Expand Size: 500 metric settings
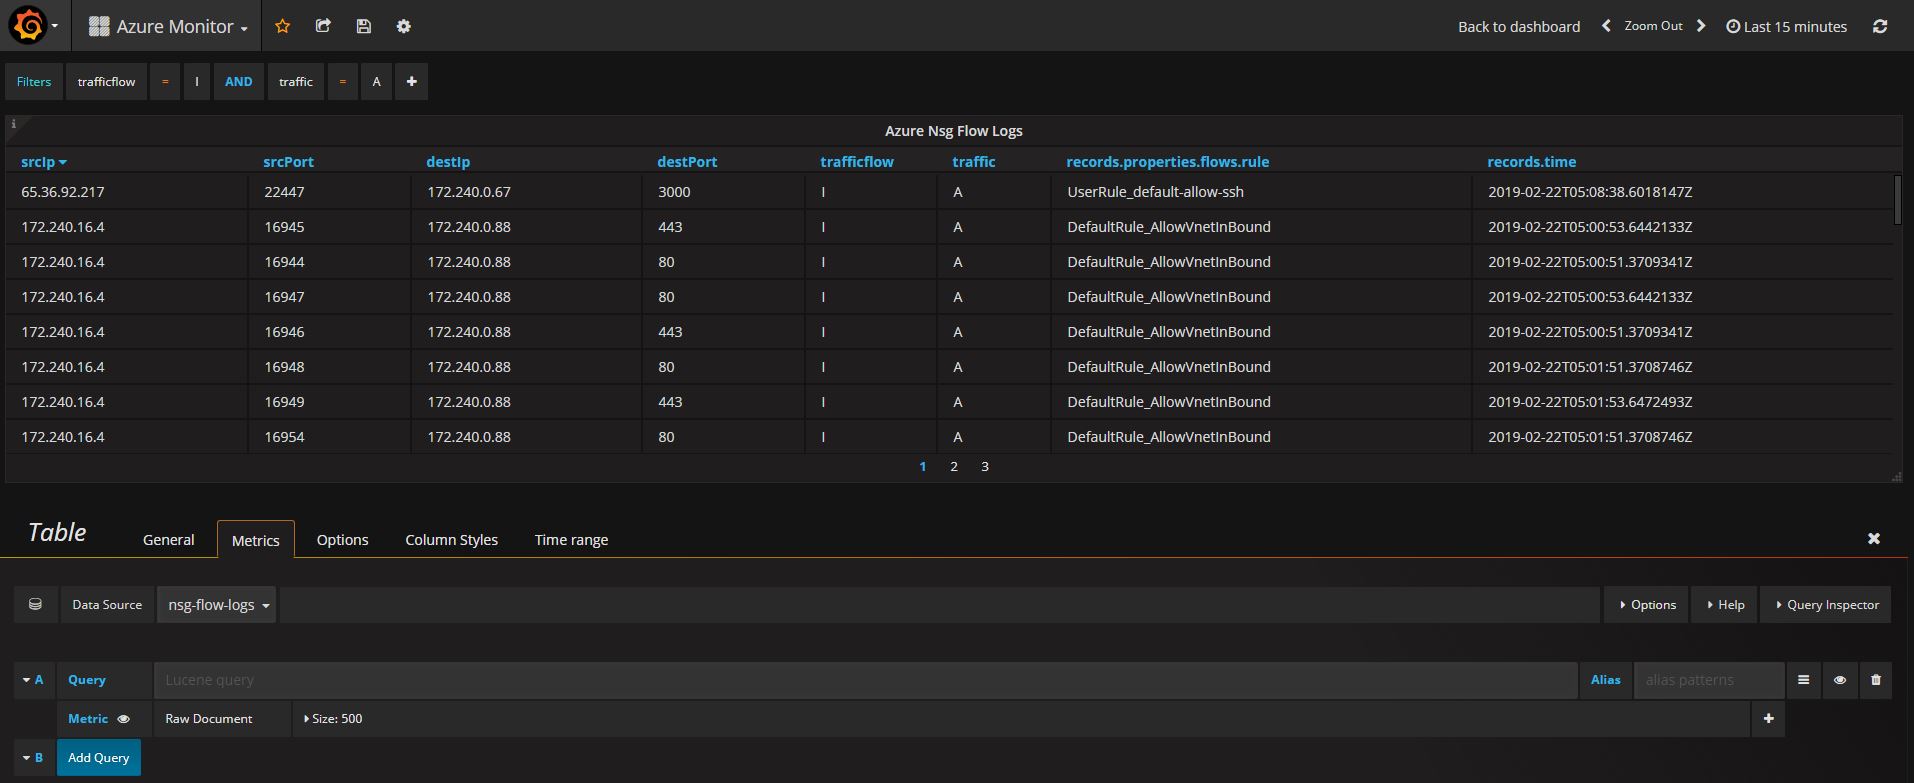The width and height of the screenshot is (1914, 783). coord(333,719)
